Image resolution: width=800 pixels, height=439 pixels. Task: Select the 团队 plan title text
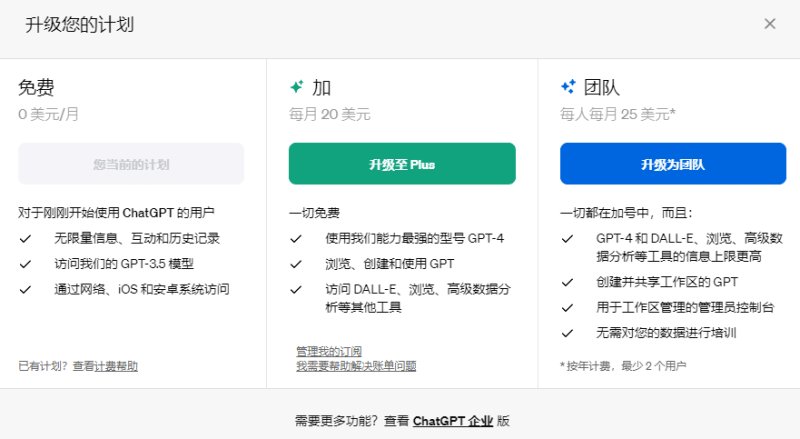pyautogui.click(x=602, y=87)
